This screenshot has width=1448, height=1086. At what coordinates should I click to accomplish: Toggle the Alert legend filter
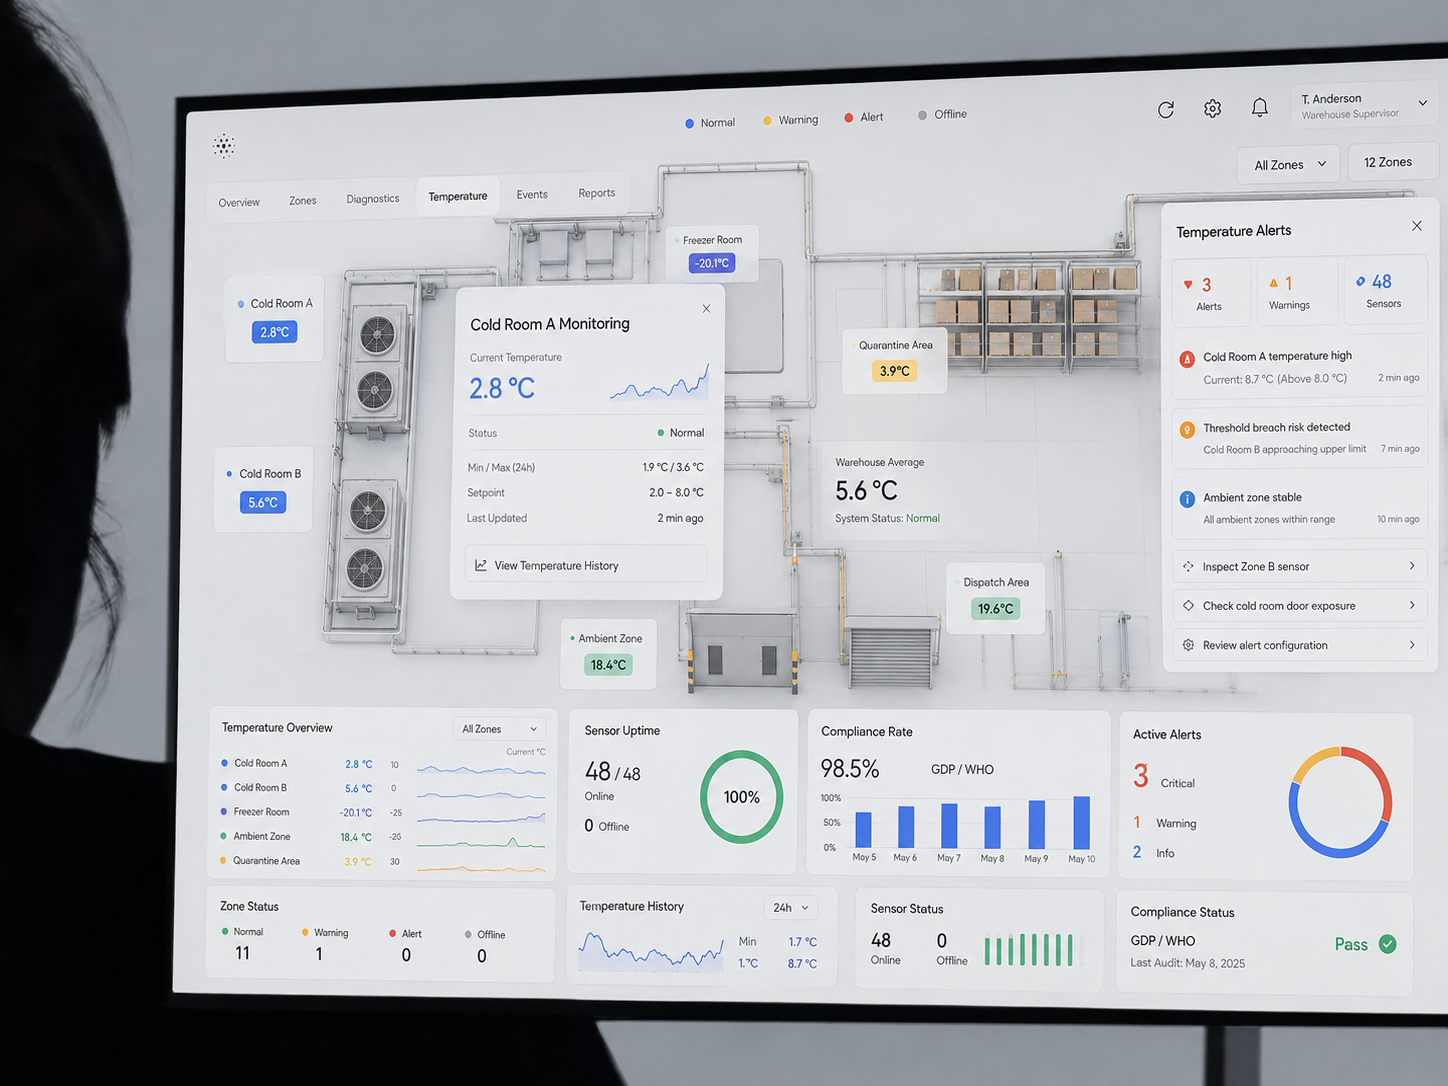click(x=864, y=117)
